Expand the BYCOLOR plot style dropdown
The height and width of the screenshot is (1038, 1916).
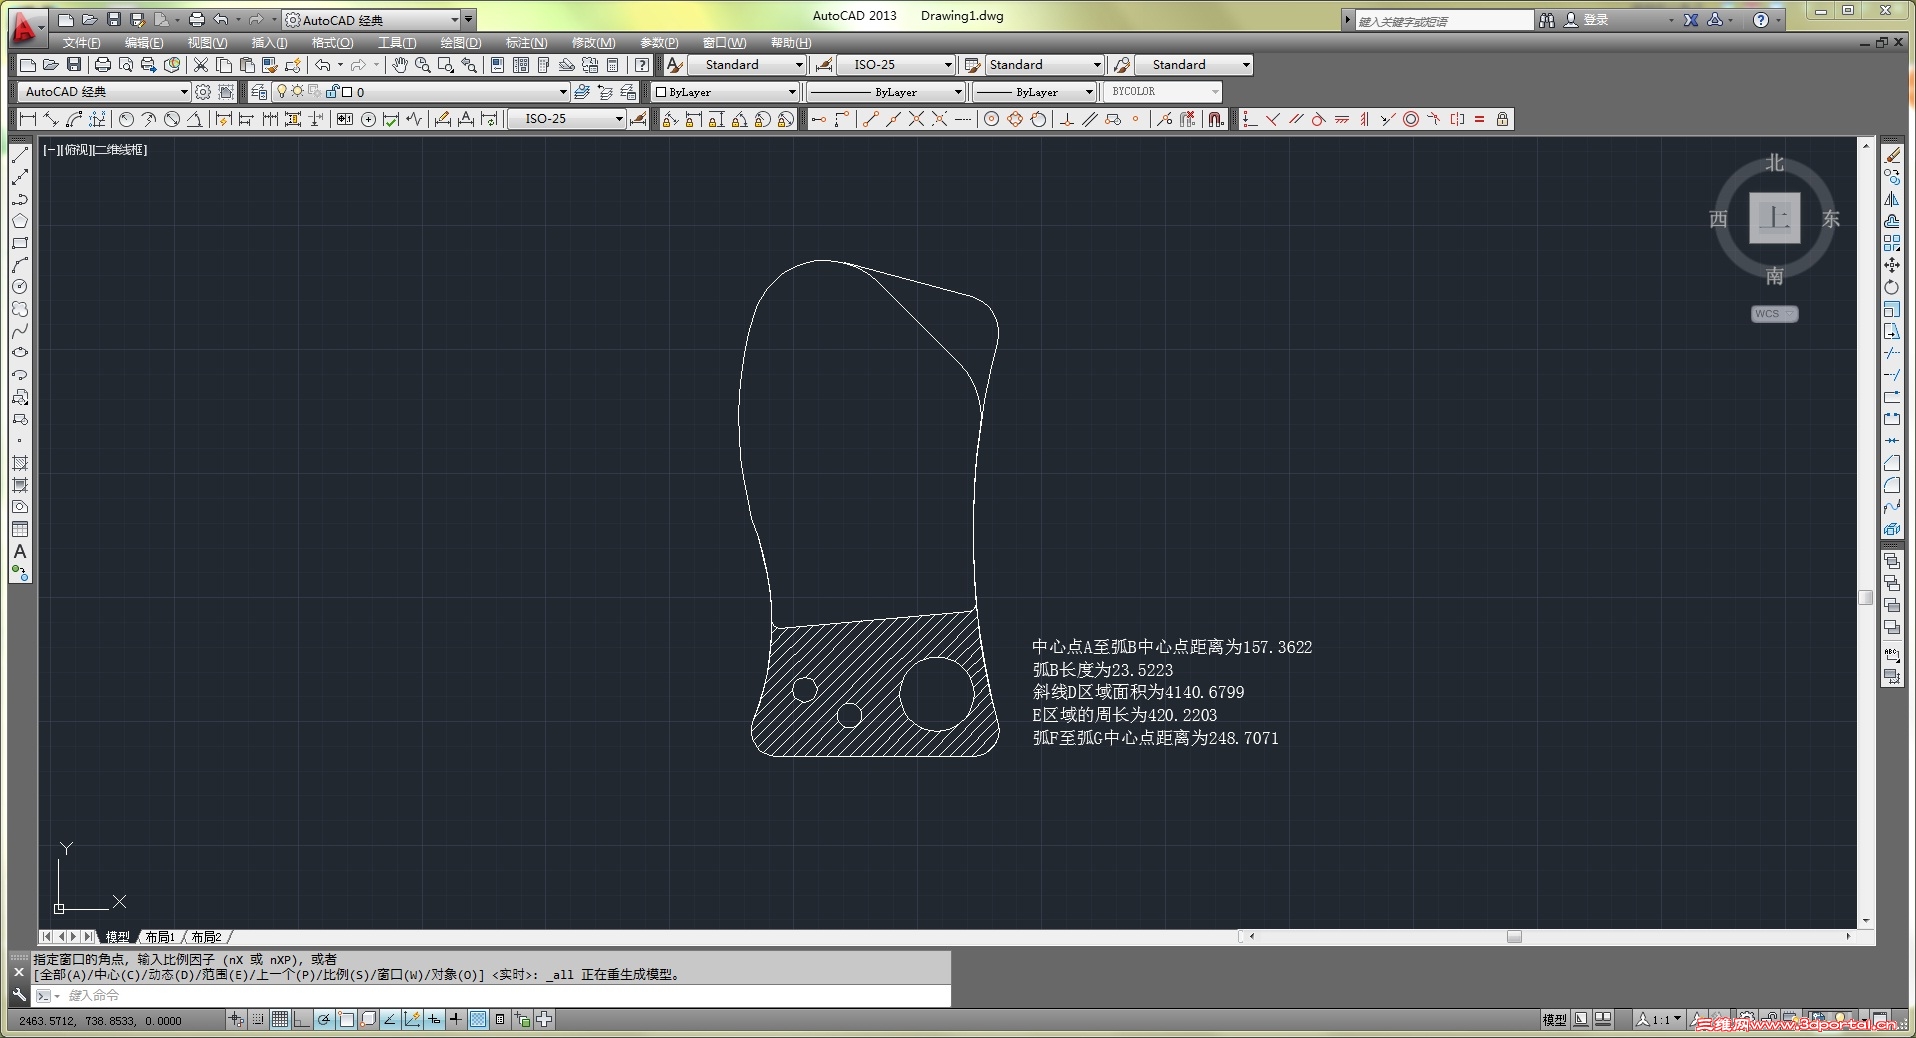point(1215,92)
